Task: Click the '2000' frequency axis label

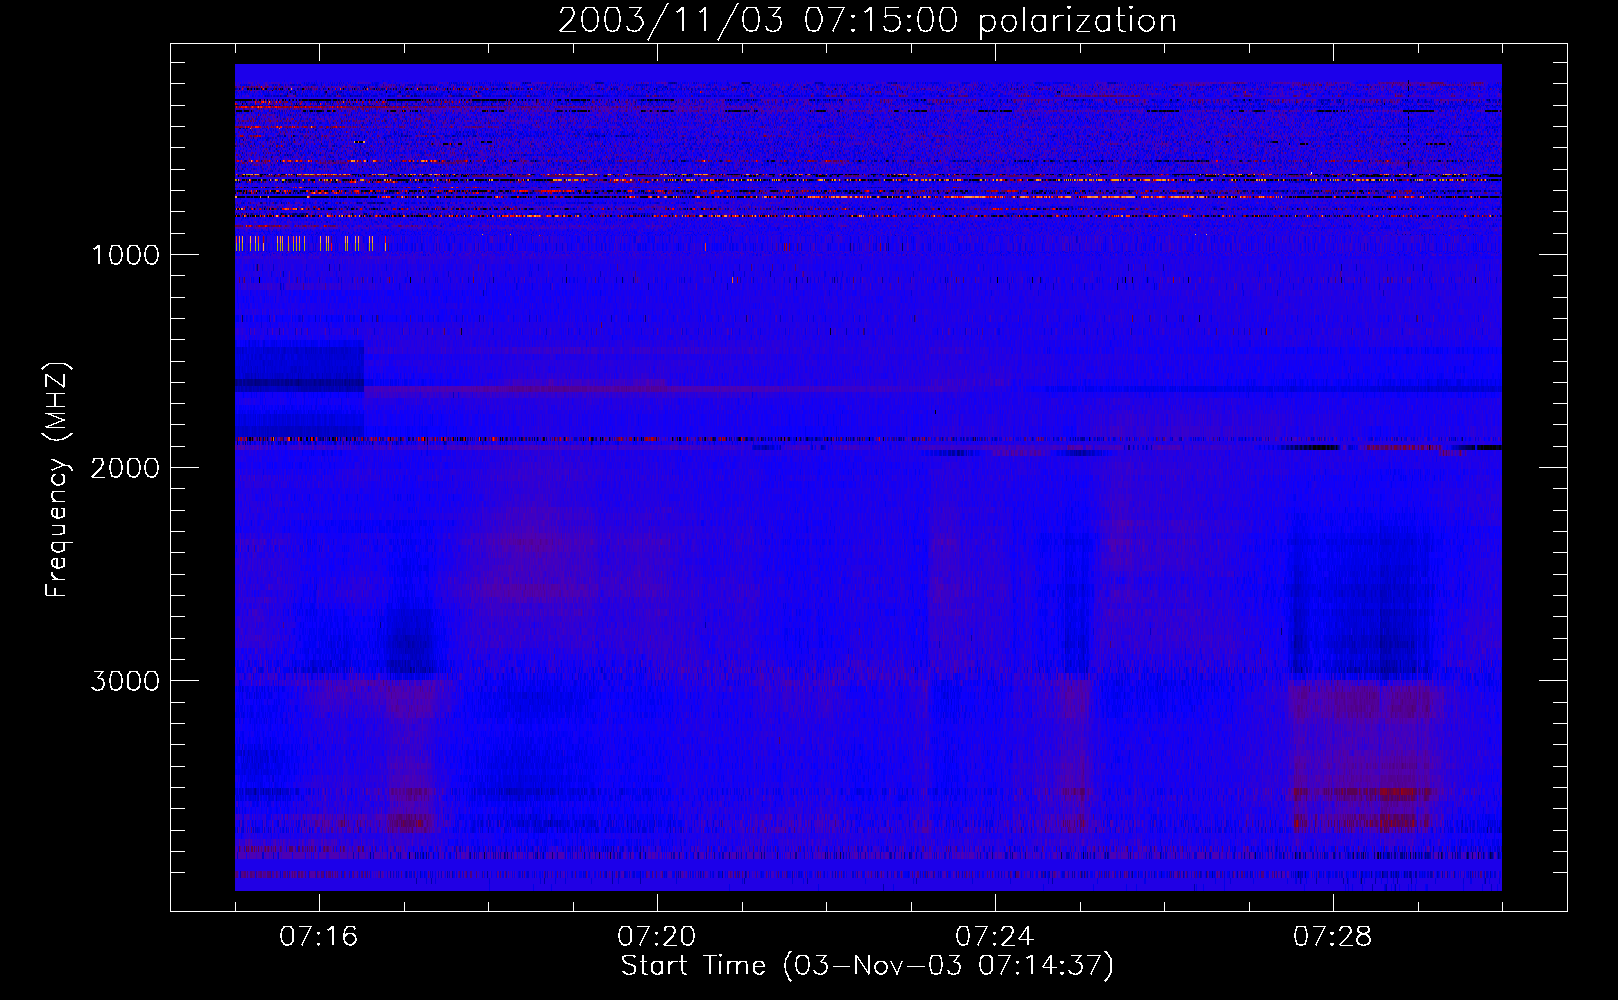Action: point(125,468)
